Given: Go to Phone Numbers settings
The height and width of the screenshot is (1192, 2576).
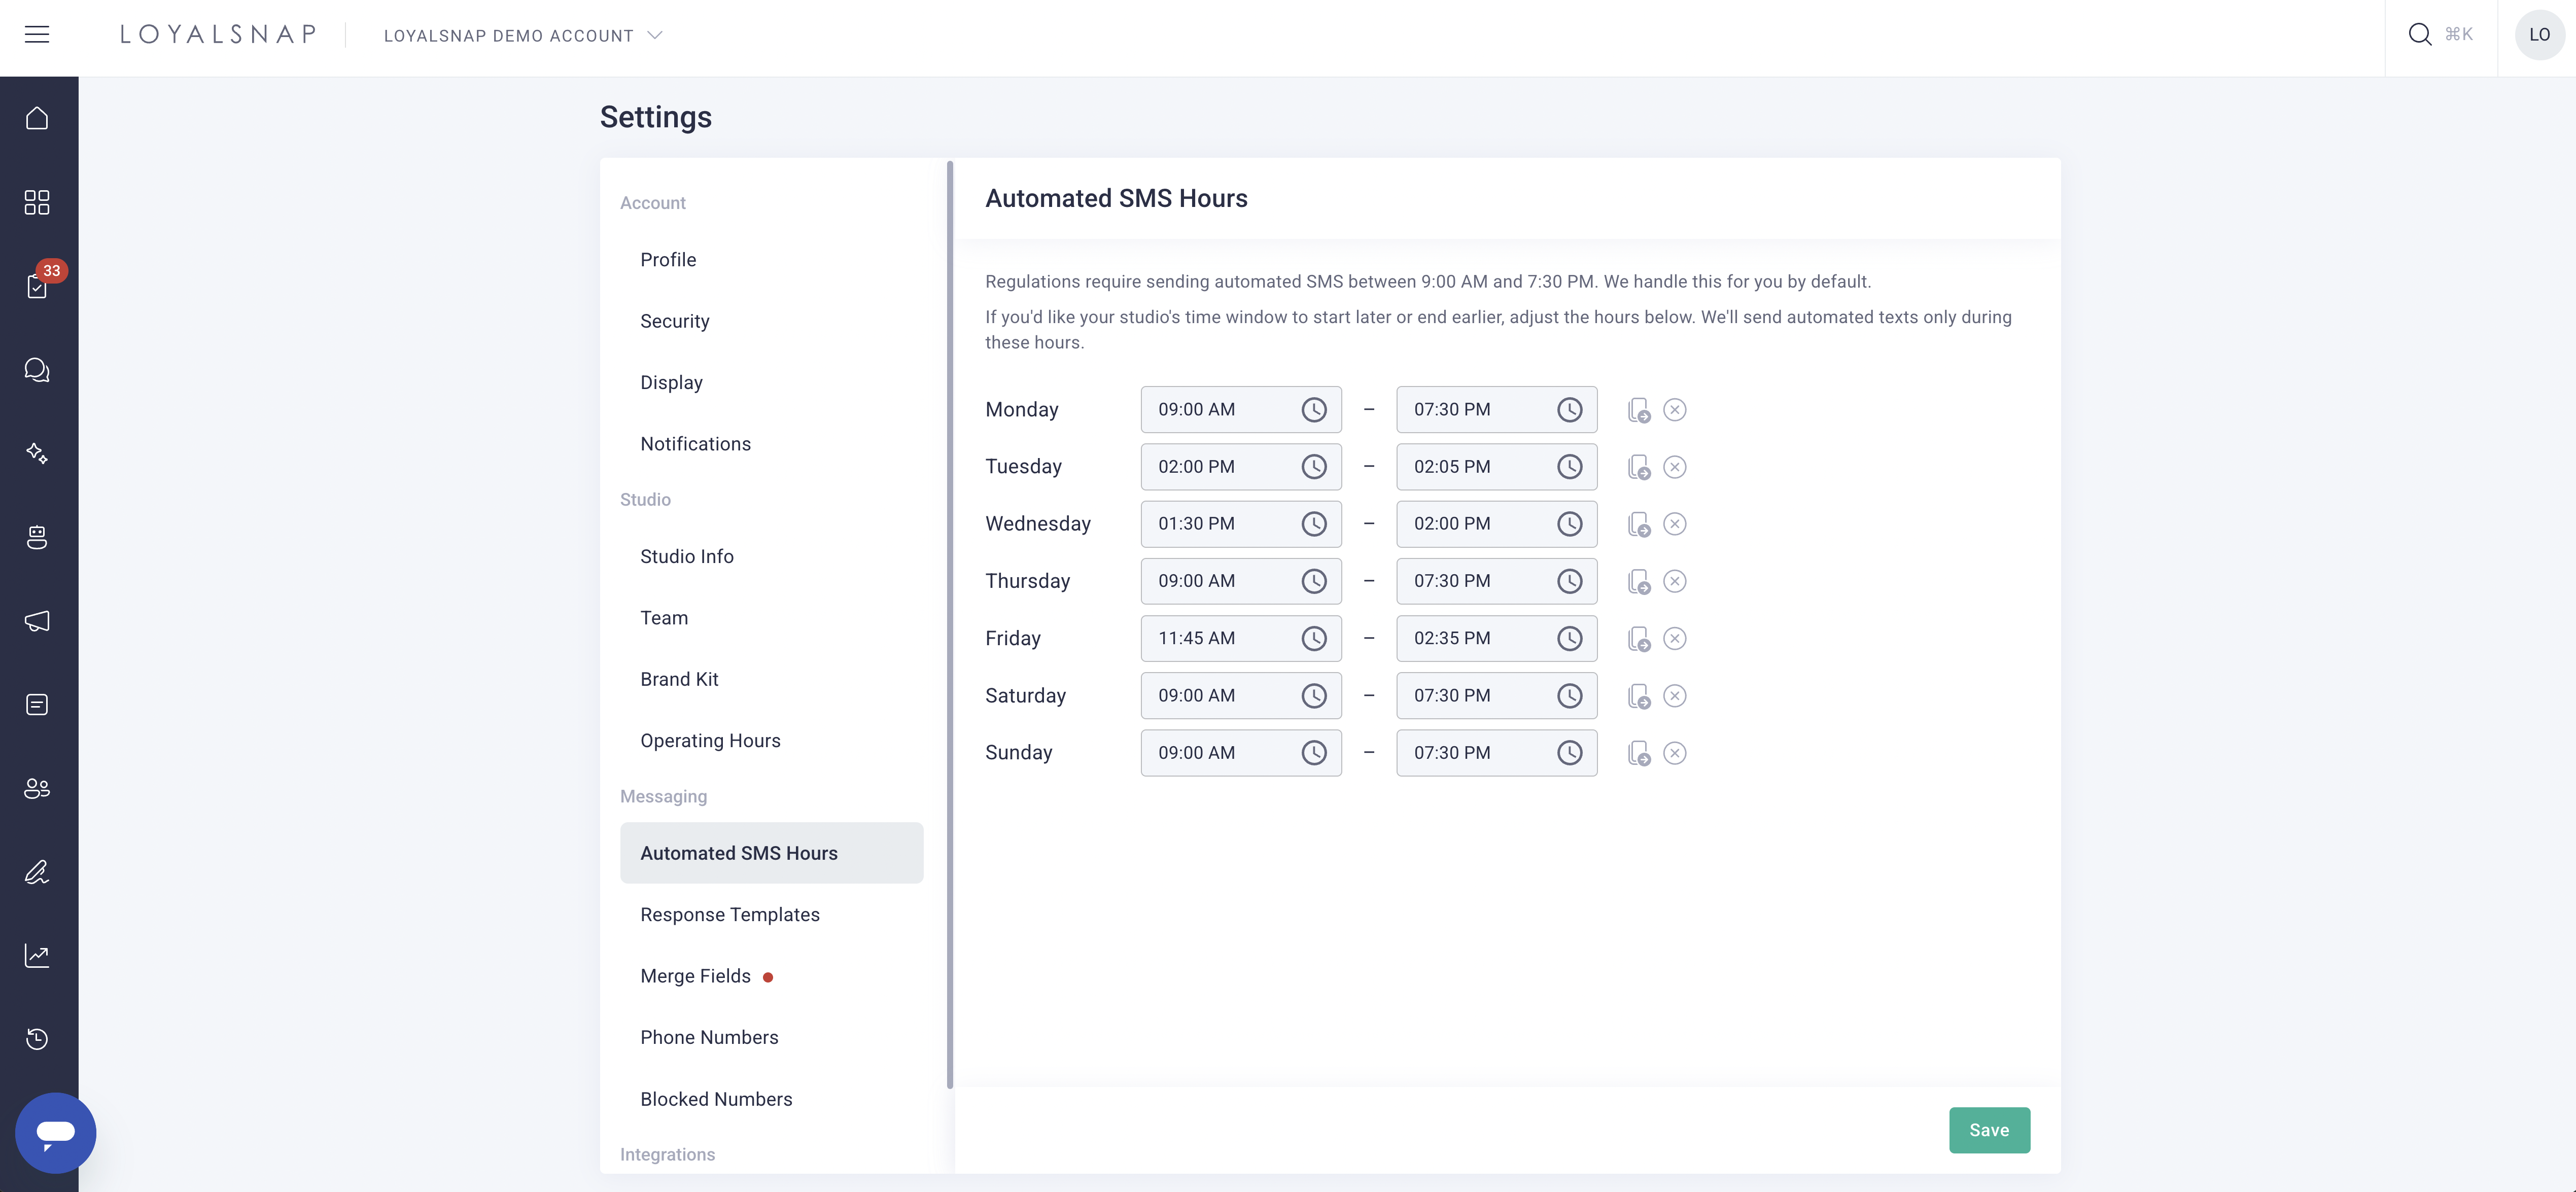Looking at the screenshot, I should point(771,1038).
